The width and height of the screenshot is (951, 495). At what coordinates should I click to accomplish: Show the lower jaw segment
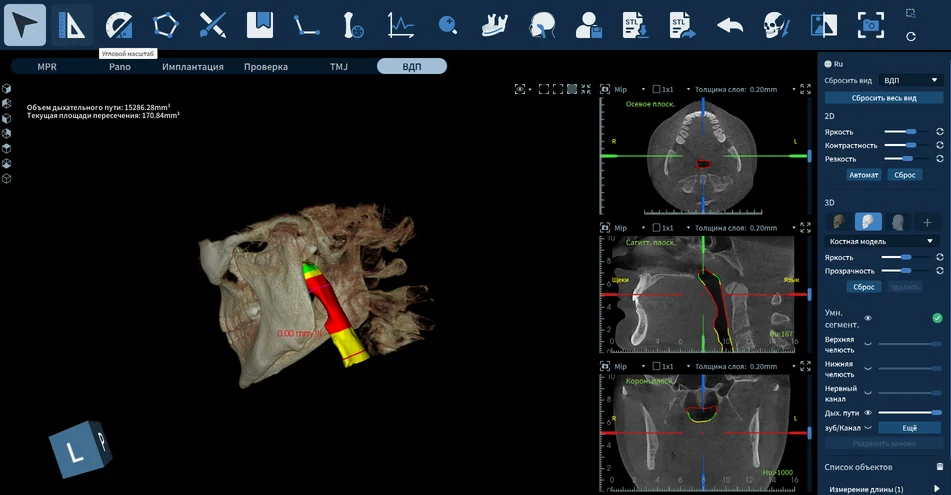[868, 368]
